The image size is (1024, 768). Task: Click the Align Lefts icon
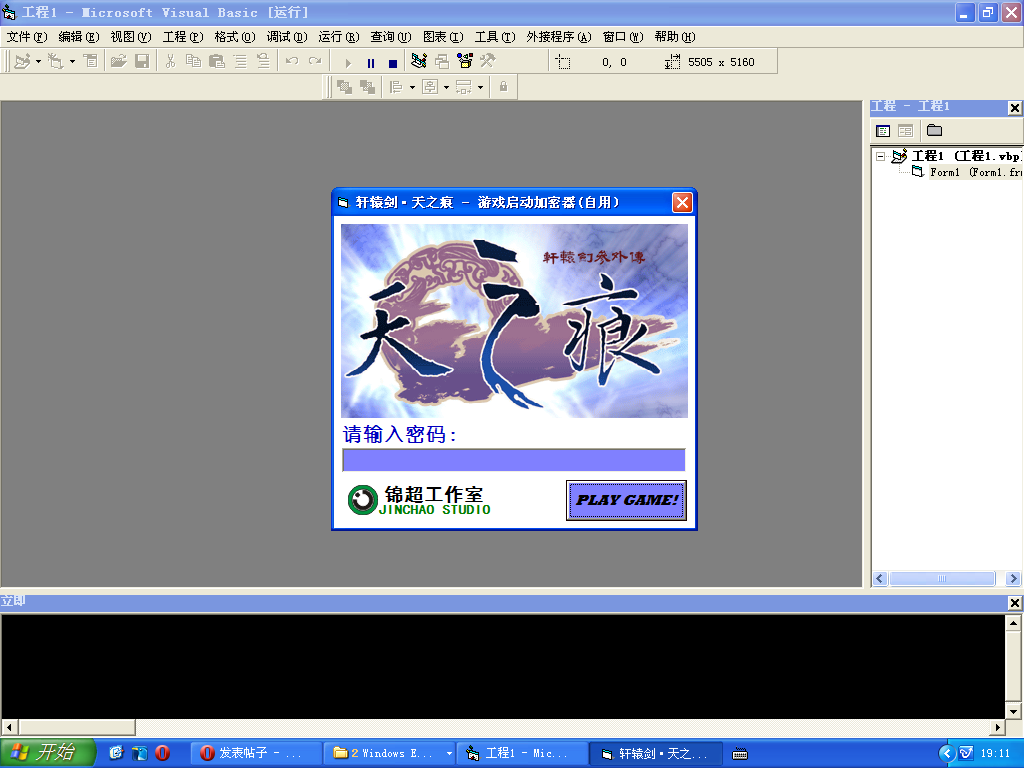396,87
